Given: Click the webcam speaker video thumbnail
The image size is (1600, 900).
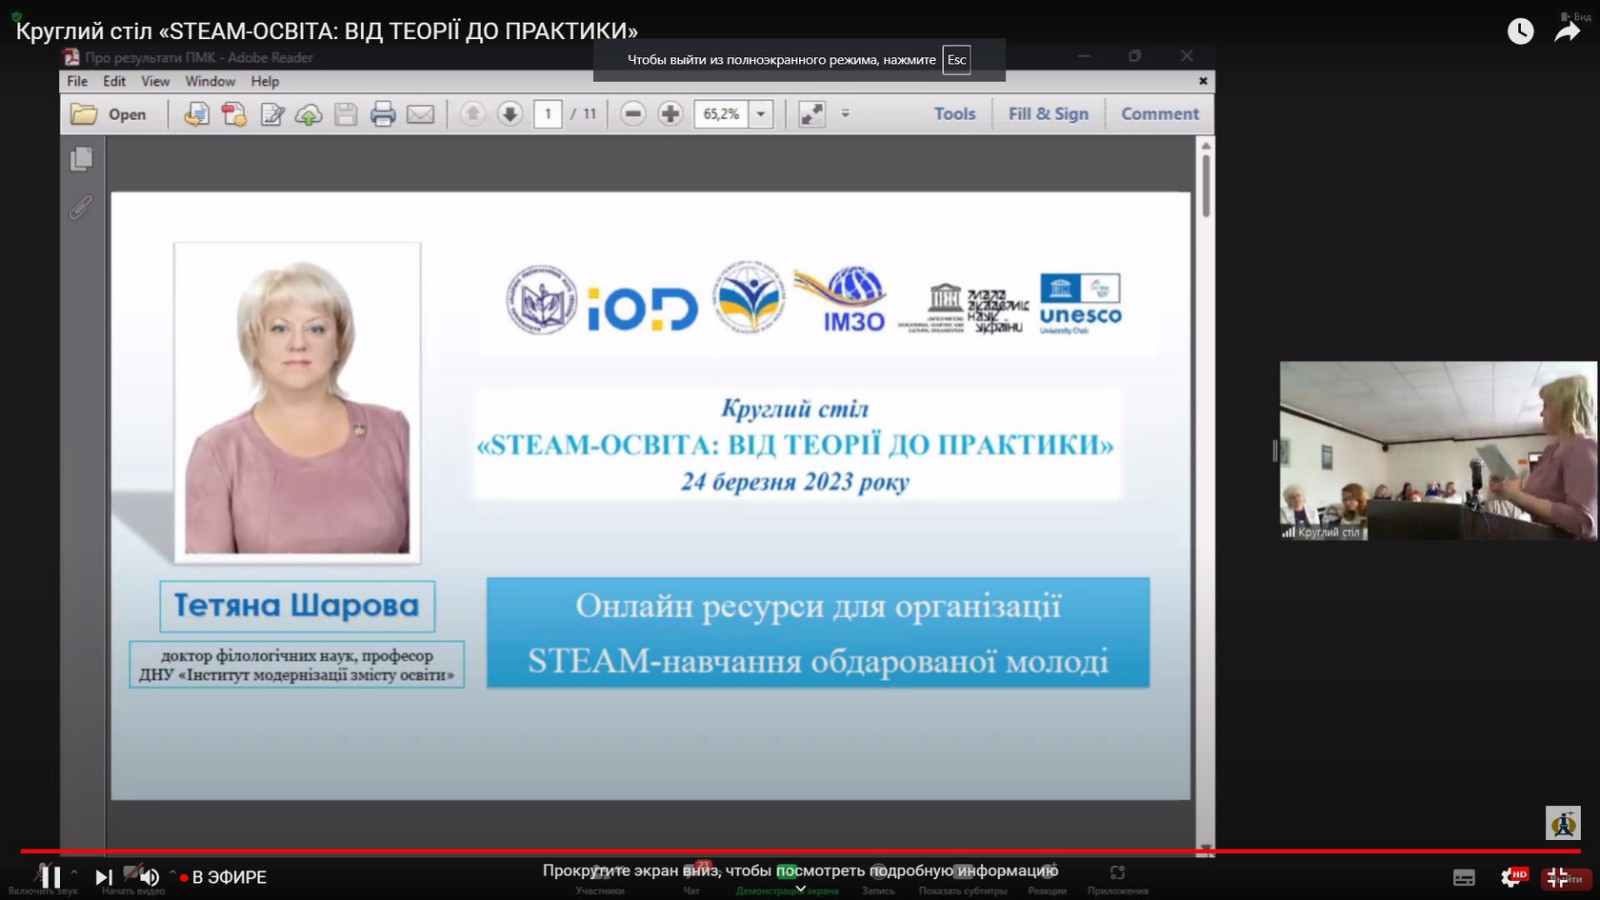Looking at the screenshot, I should click(1438, 451).
